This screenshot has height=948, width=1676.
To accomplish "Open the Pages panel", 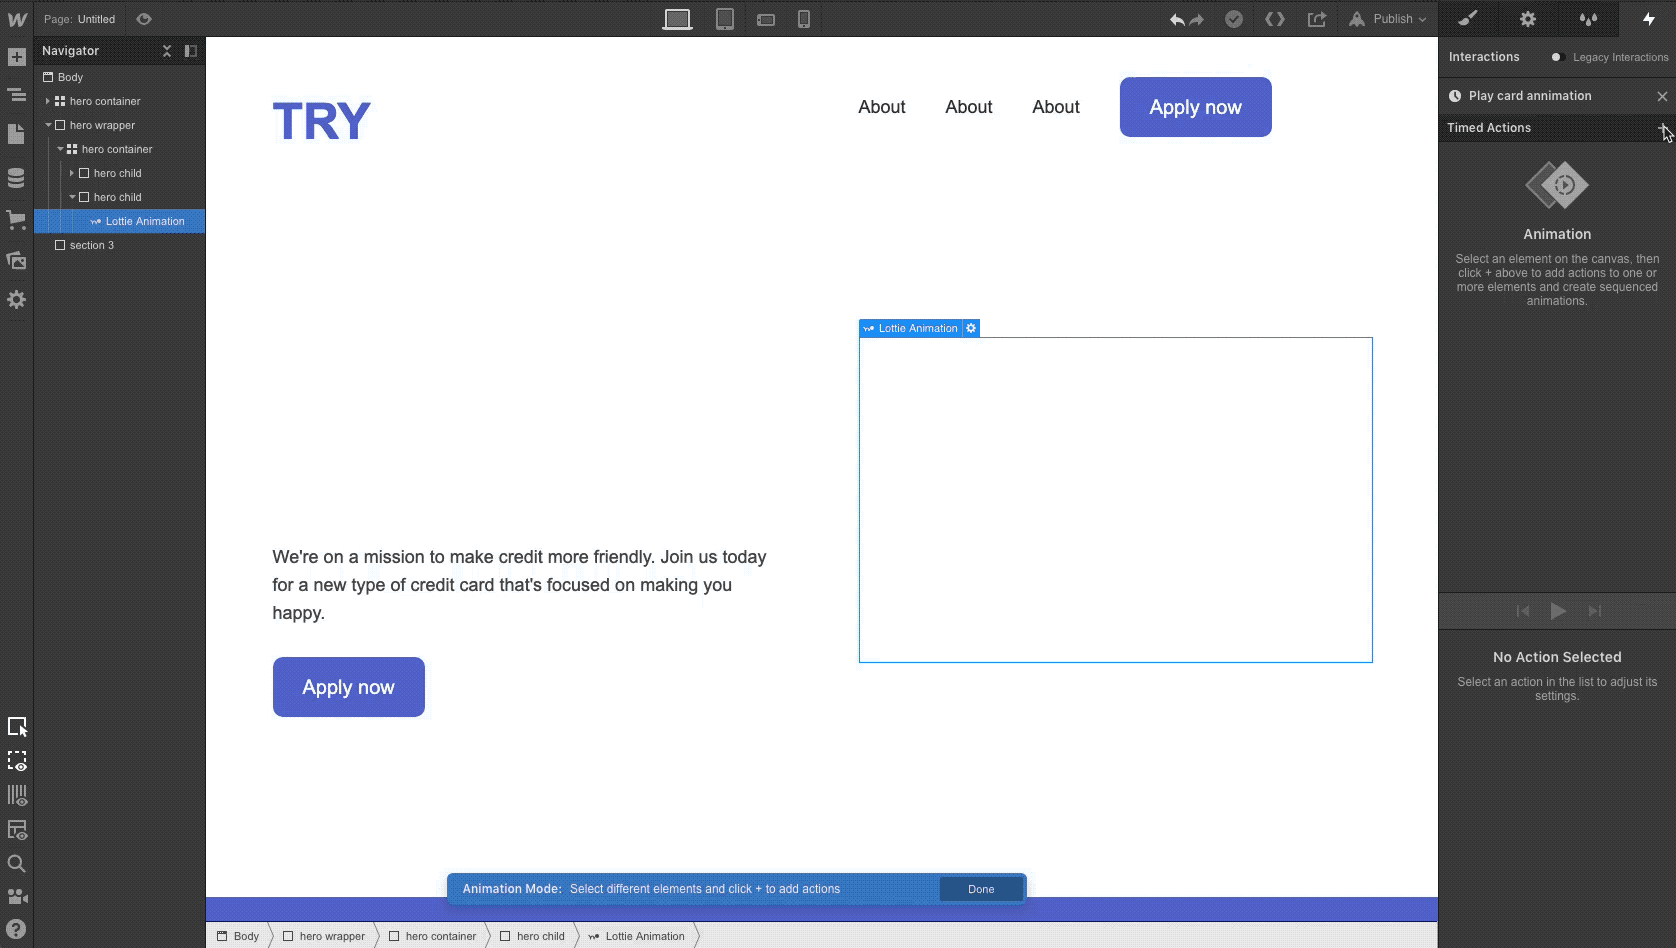I will tap(17, 132).
